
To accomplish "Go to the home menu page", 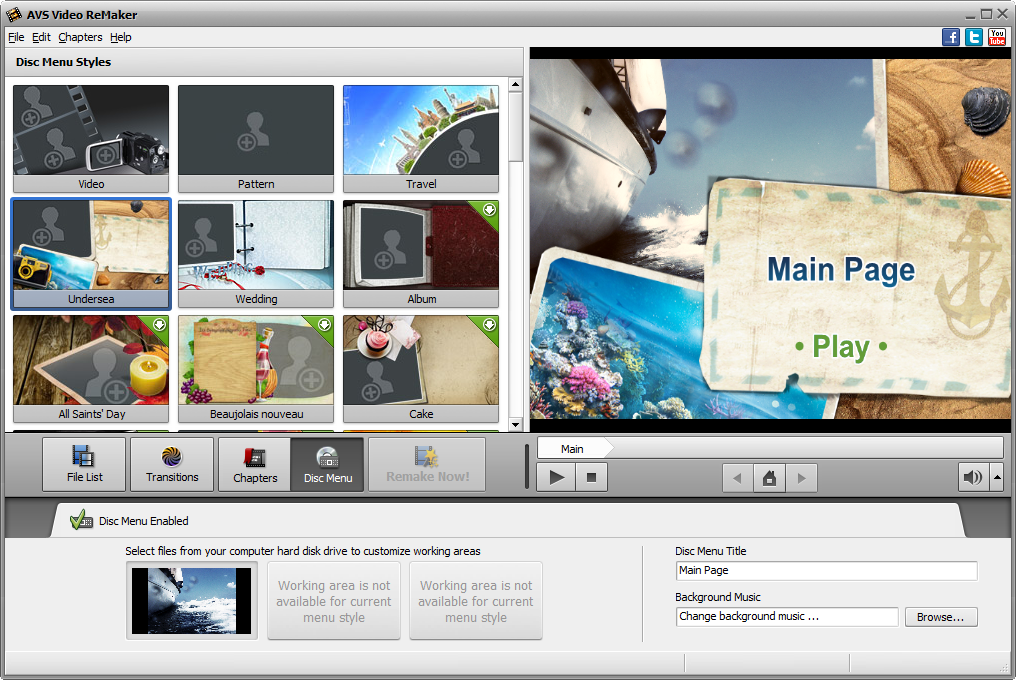I will click(769, 478).
